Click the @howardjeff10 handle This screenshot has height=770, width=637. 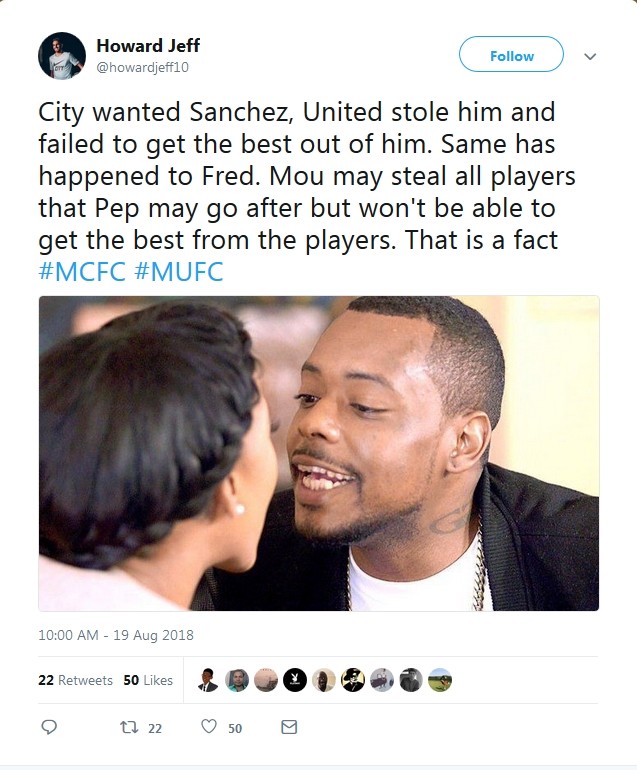(142, 67)
